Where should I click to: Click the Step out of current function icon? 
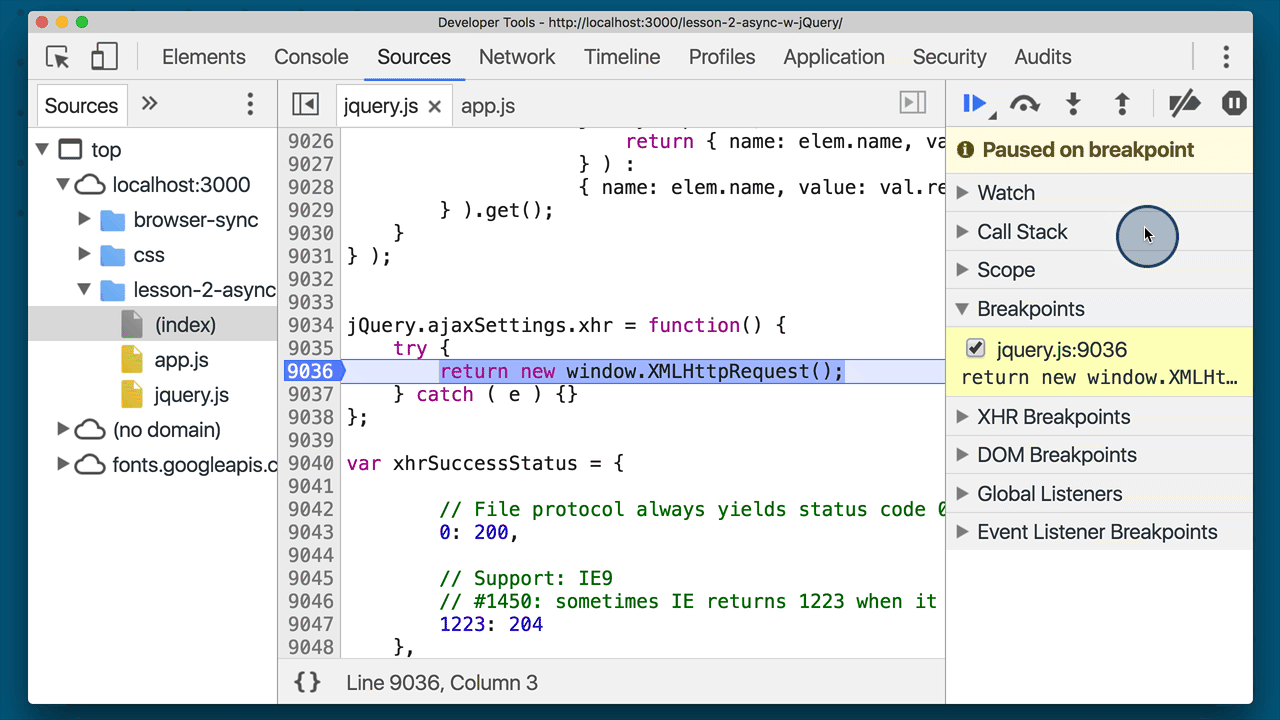pyautogui.click(x=1121, y=103)
